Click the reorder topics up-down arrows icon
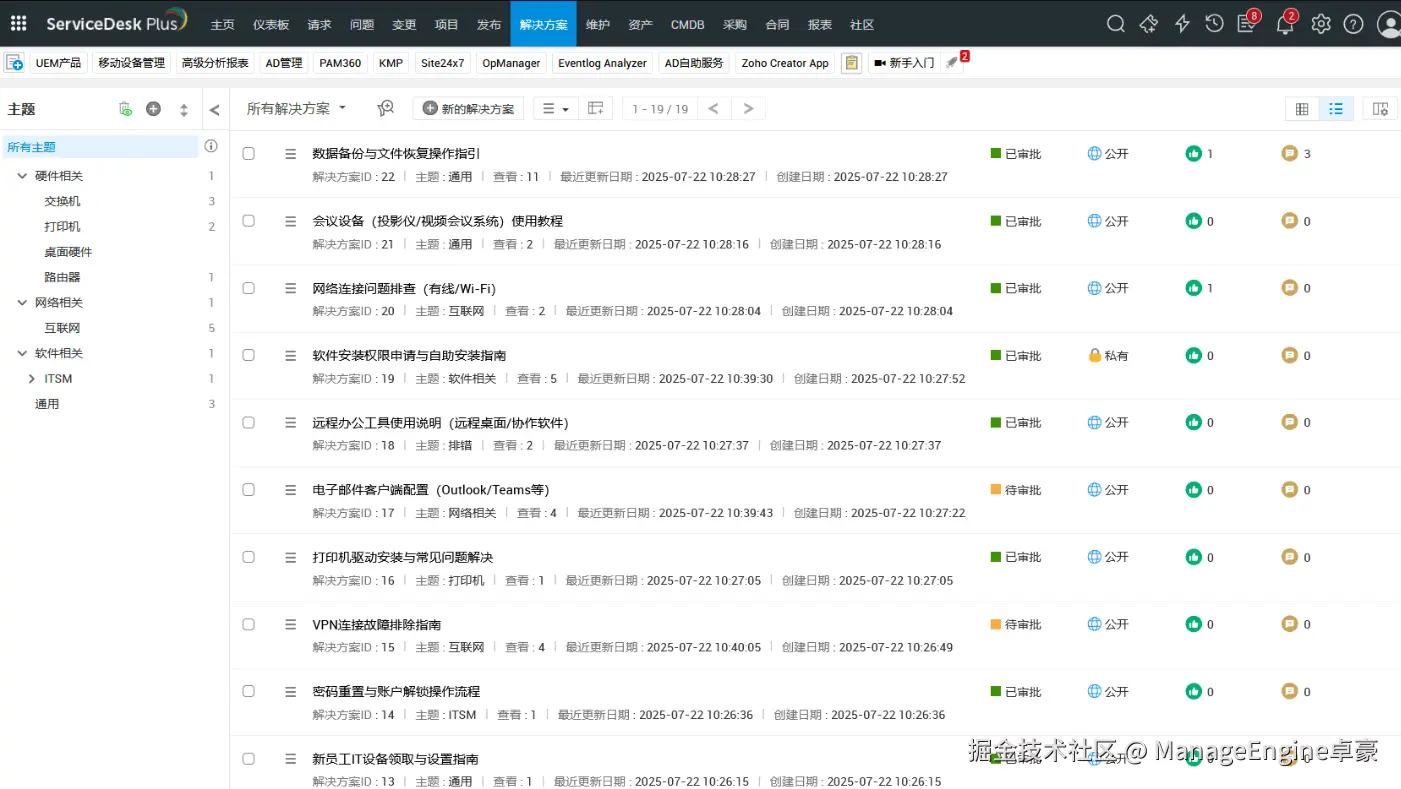The height and width of the screenshot is (789, 1401). click(184, 110)
